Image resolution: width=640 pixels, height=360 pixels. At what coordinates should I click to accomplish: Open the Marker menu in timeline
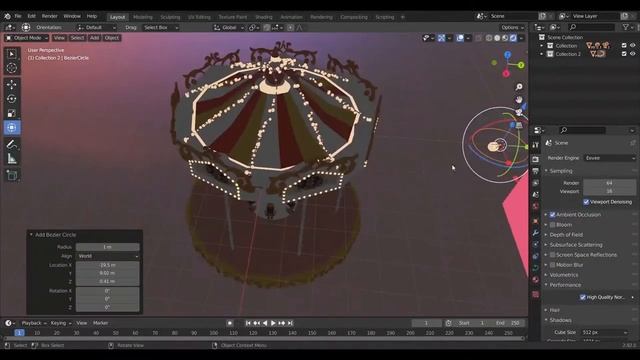pyautogui.click(x=100, y=323)
